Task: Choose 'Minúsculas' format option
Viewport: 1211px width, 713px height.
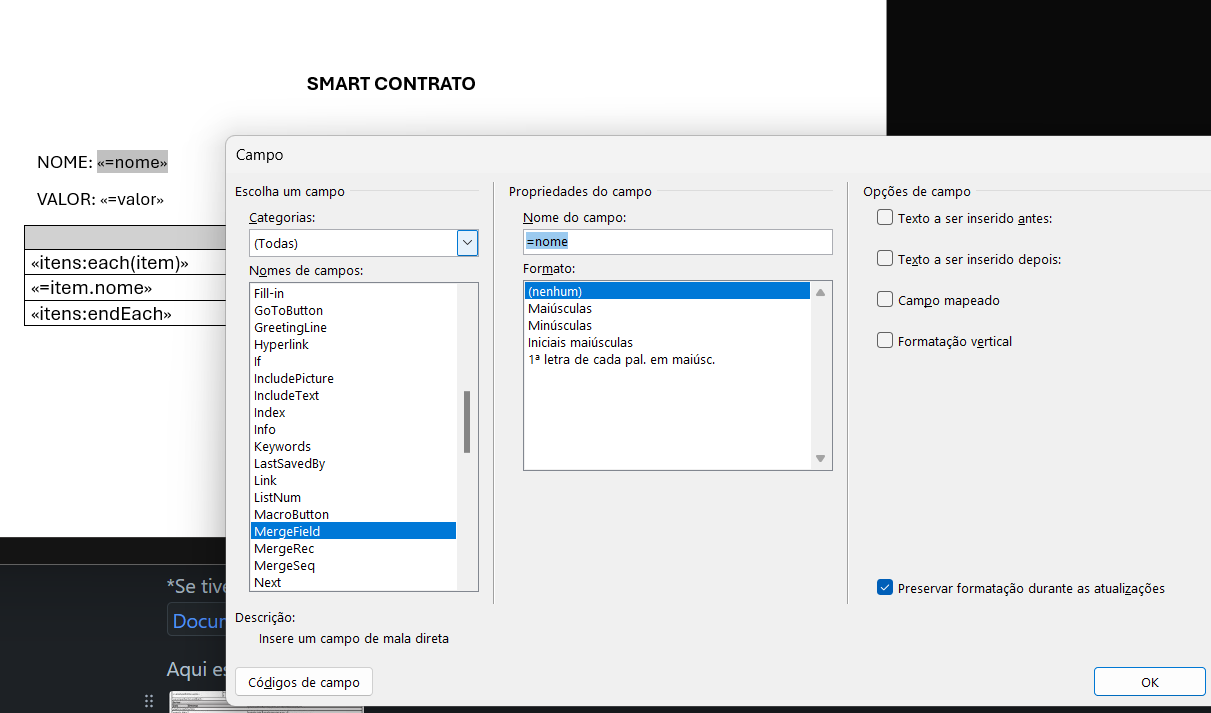Action: 560,325
